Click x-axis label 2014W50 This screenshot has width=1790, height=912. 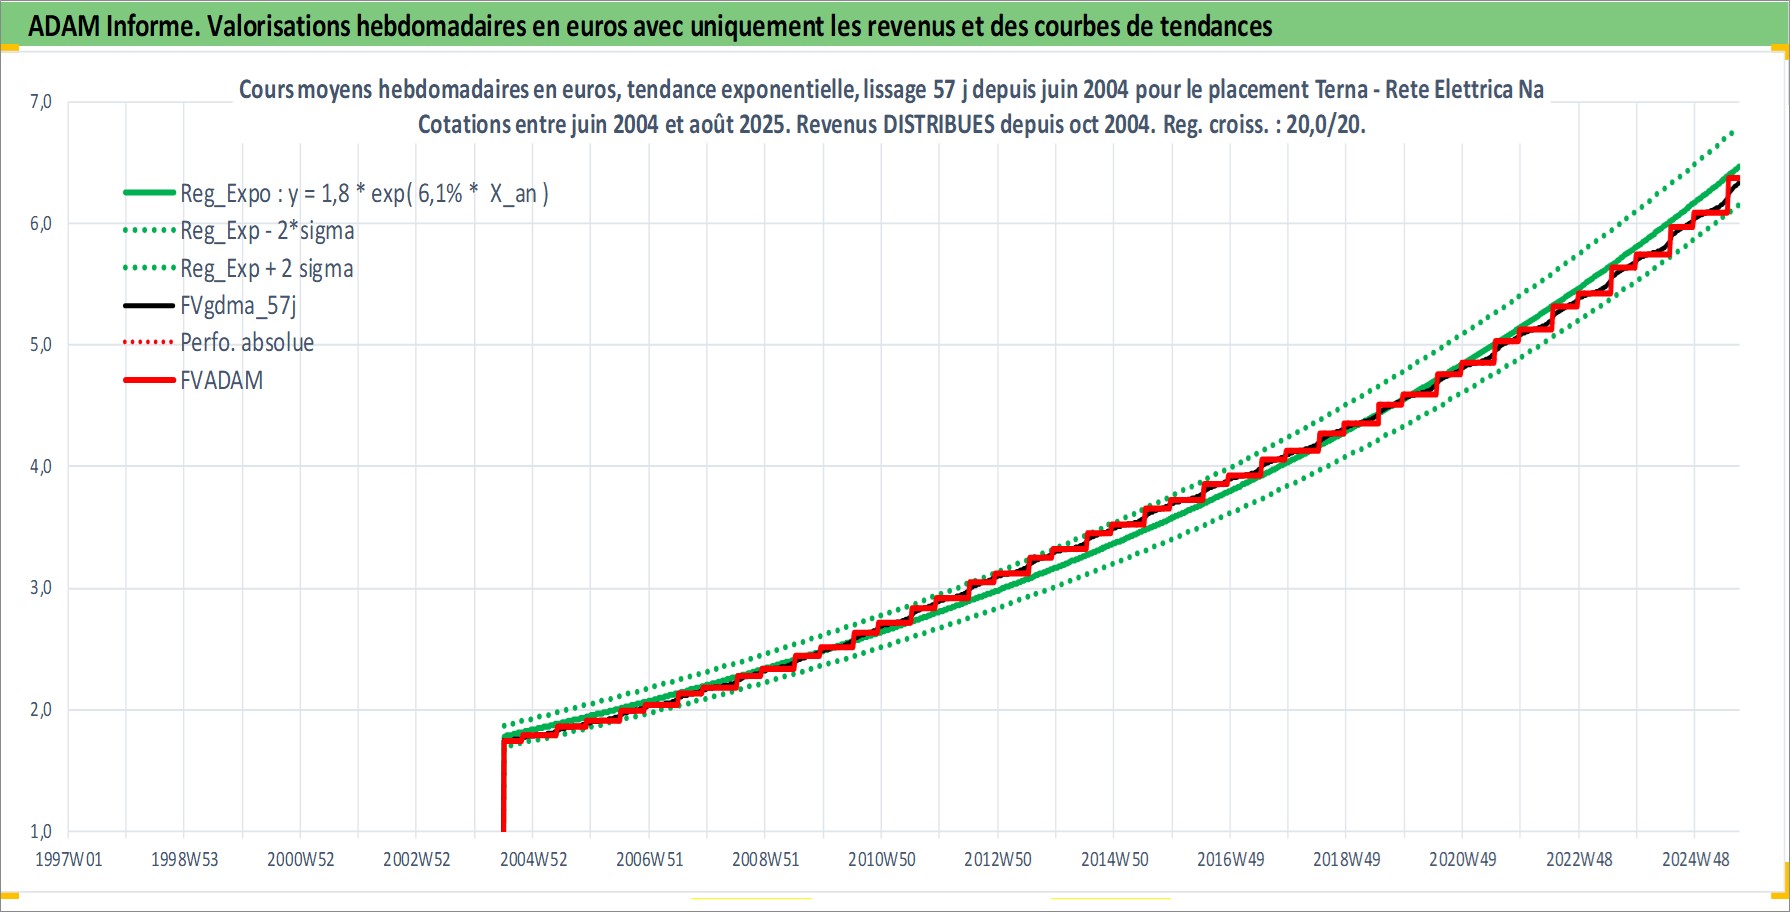pos(1114,859)
